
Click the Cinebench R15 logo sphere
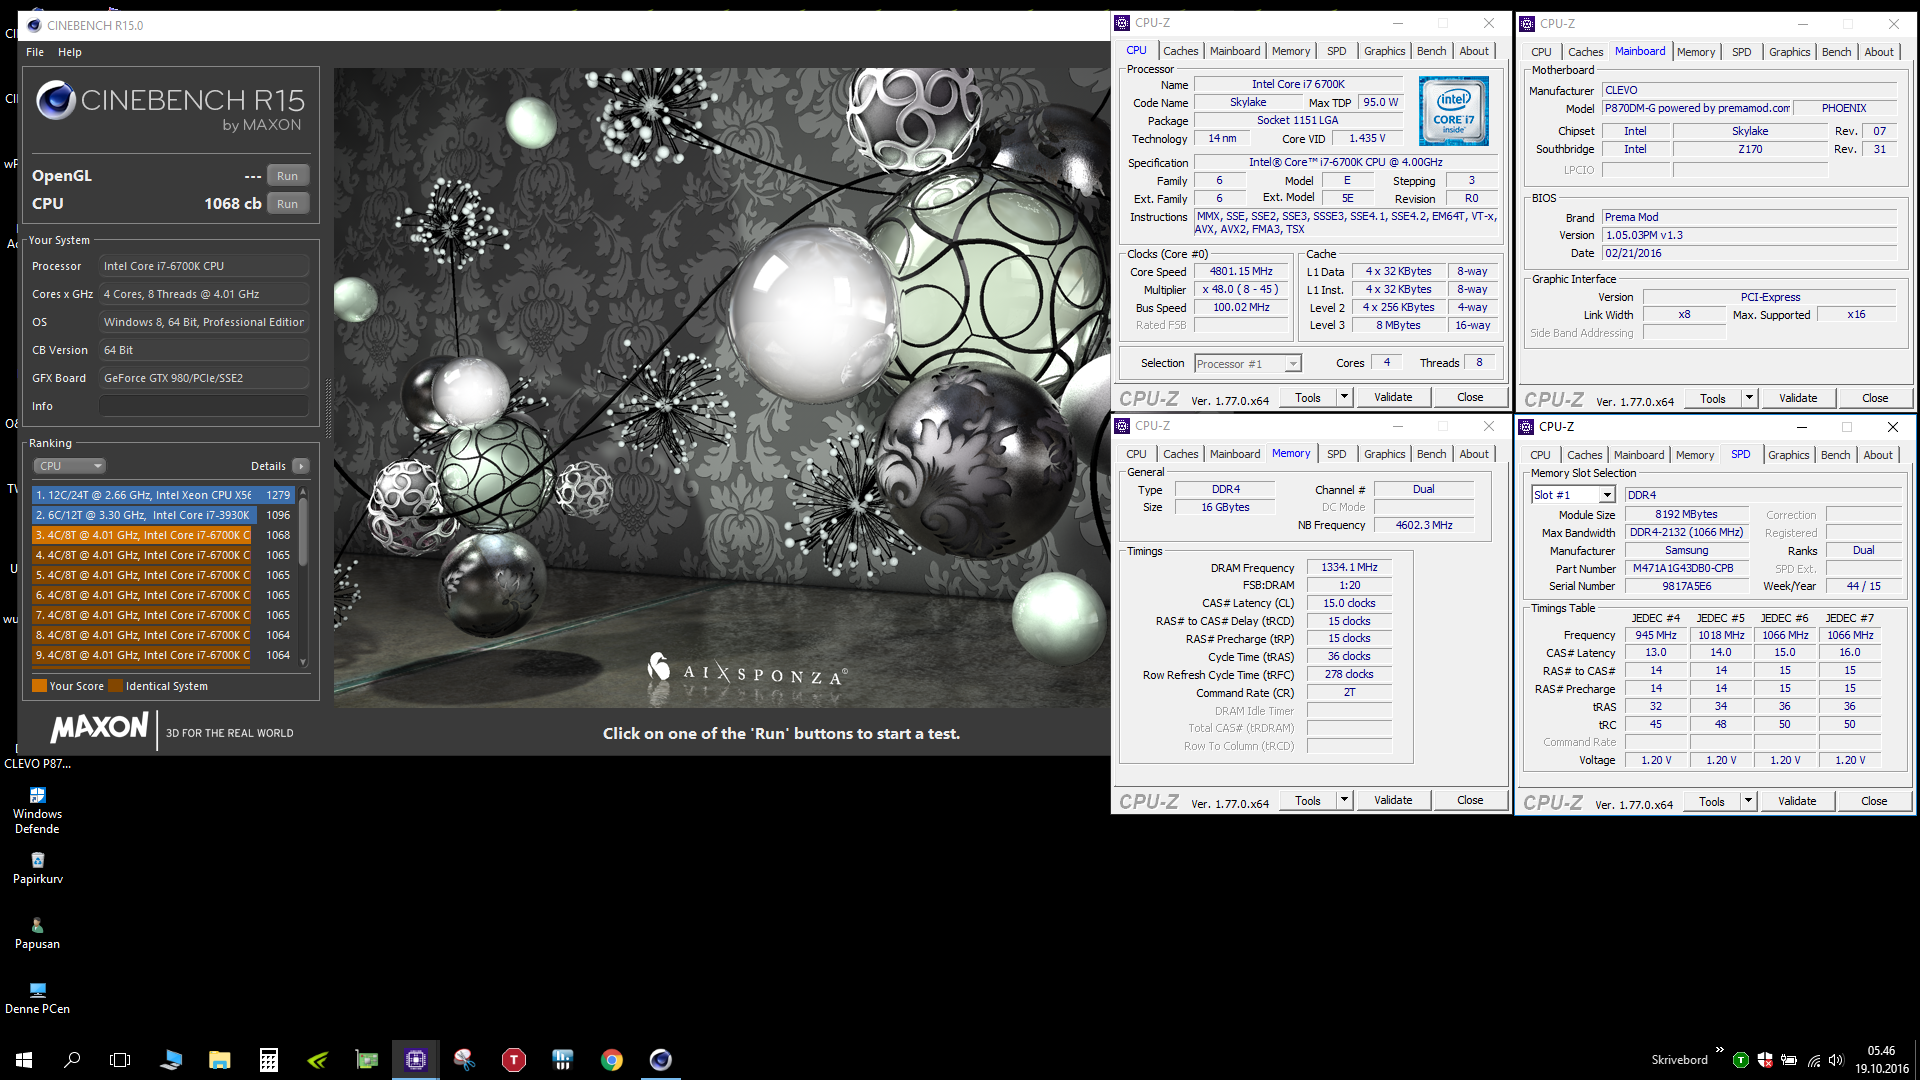[56, 100]
